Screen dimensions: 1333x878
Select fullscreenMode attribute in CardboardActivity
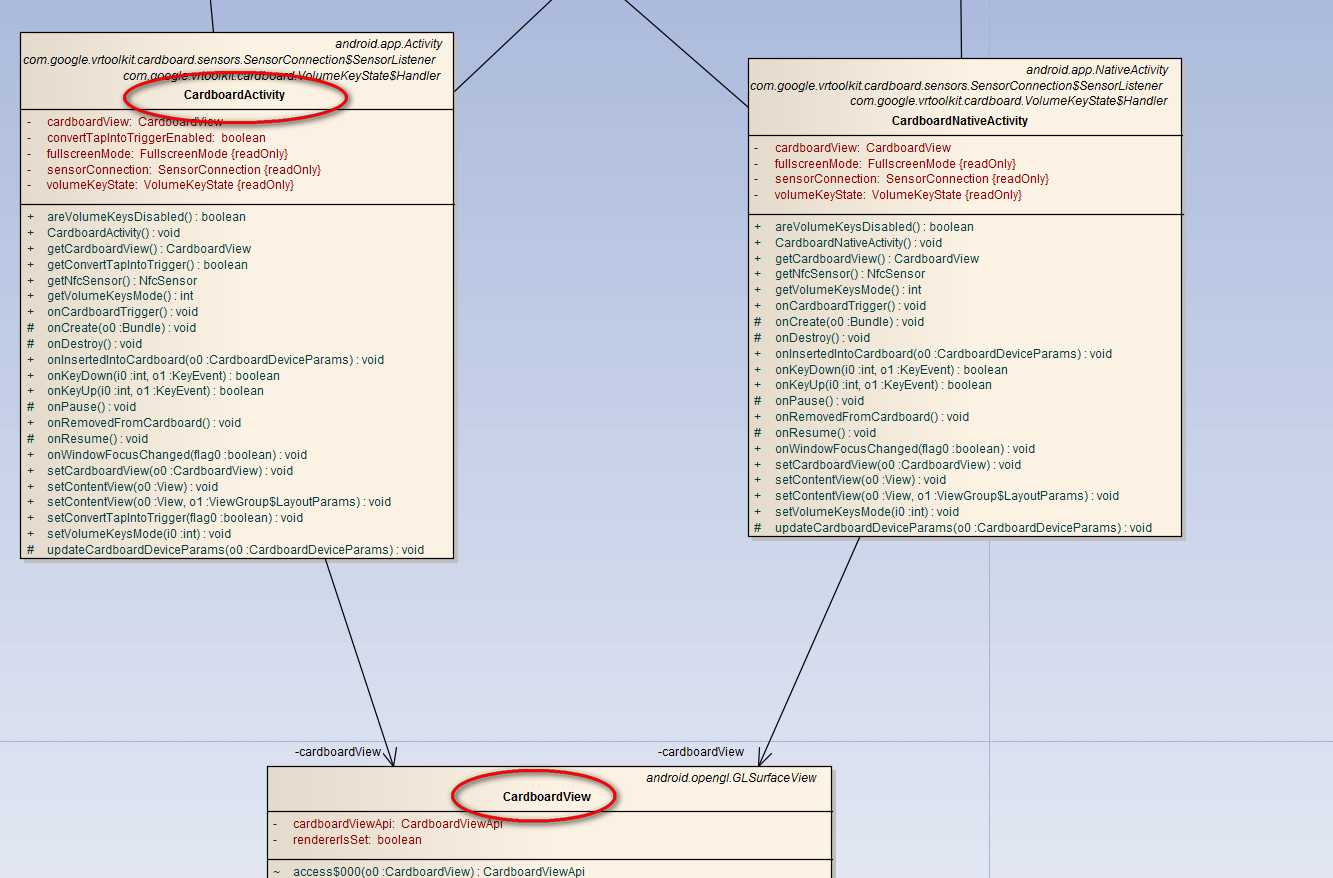click(167, 154)
